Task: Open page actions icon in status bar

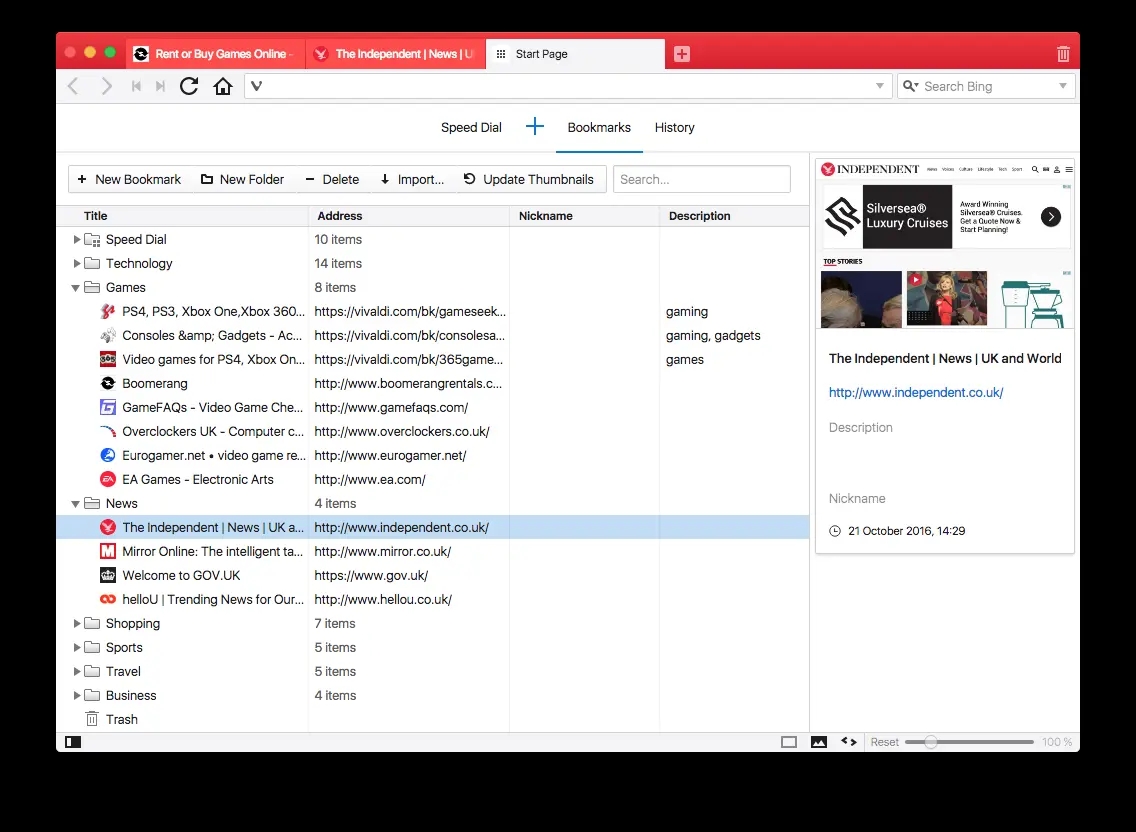Action: [848, 741]
